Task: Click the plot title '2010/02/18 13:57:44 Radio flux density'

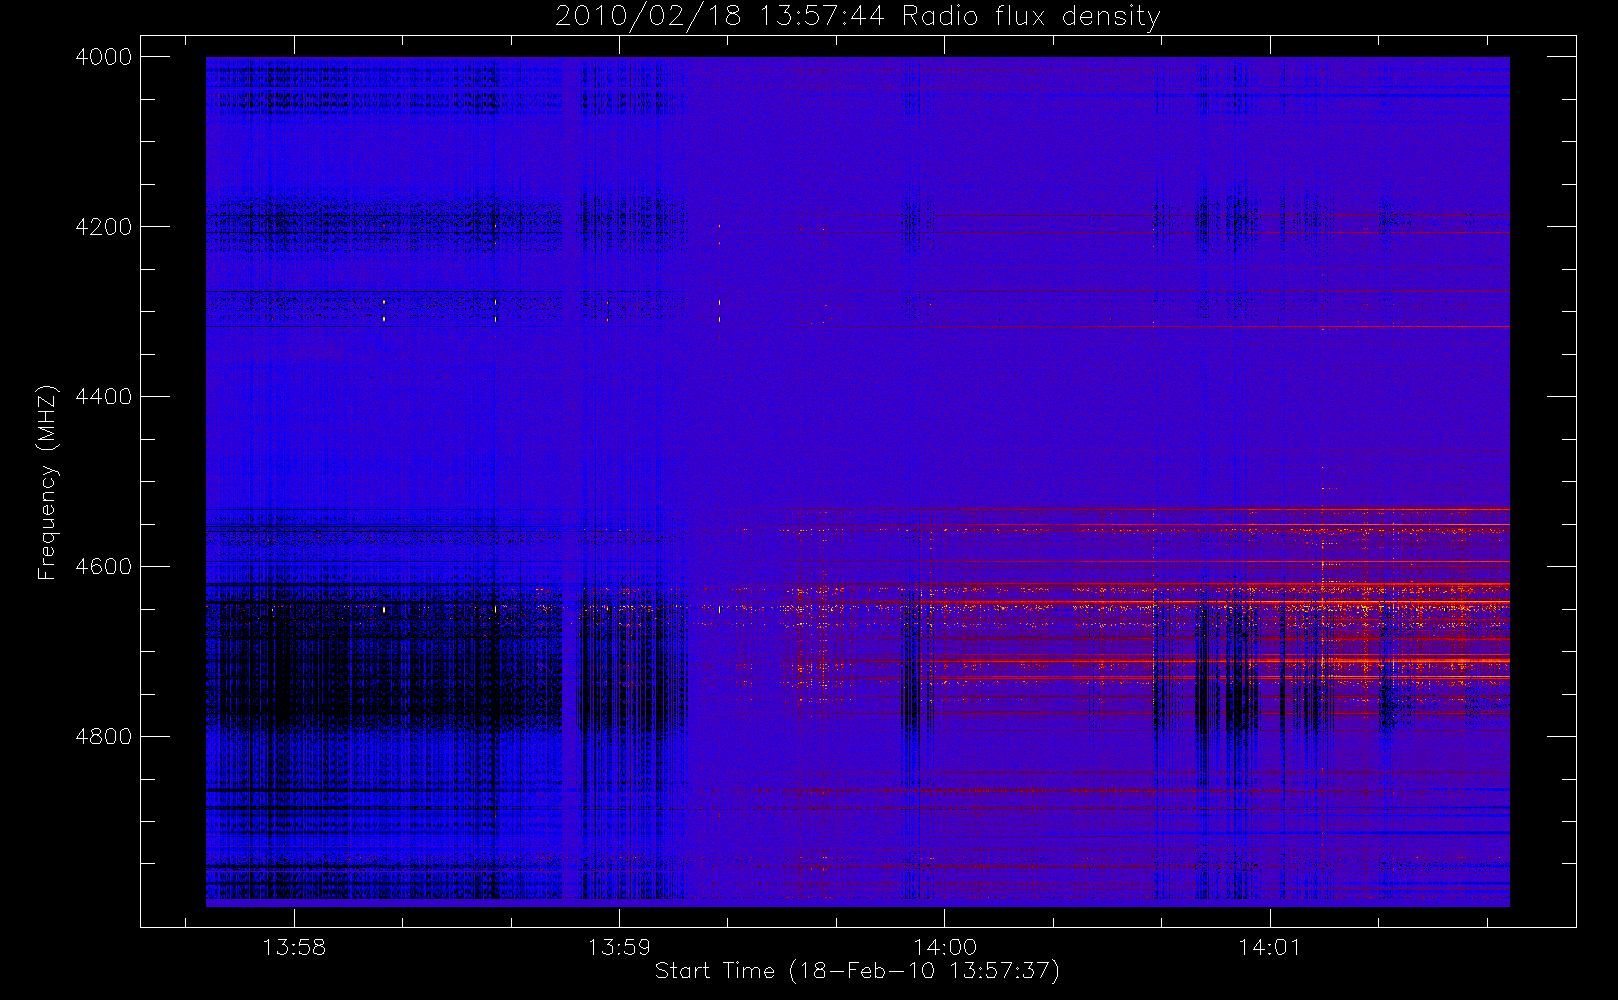Action: 858,17
